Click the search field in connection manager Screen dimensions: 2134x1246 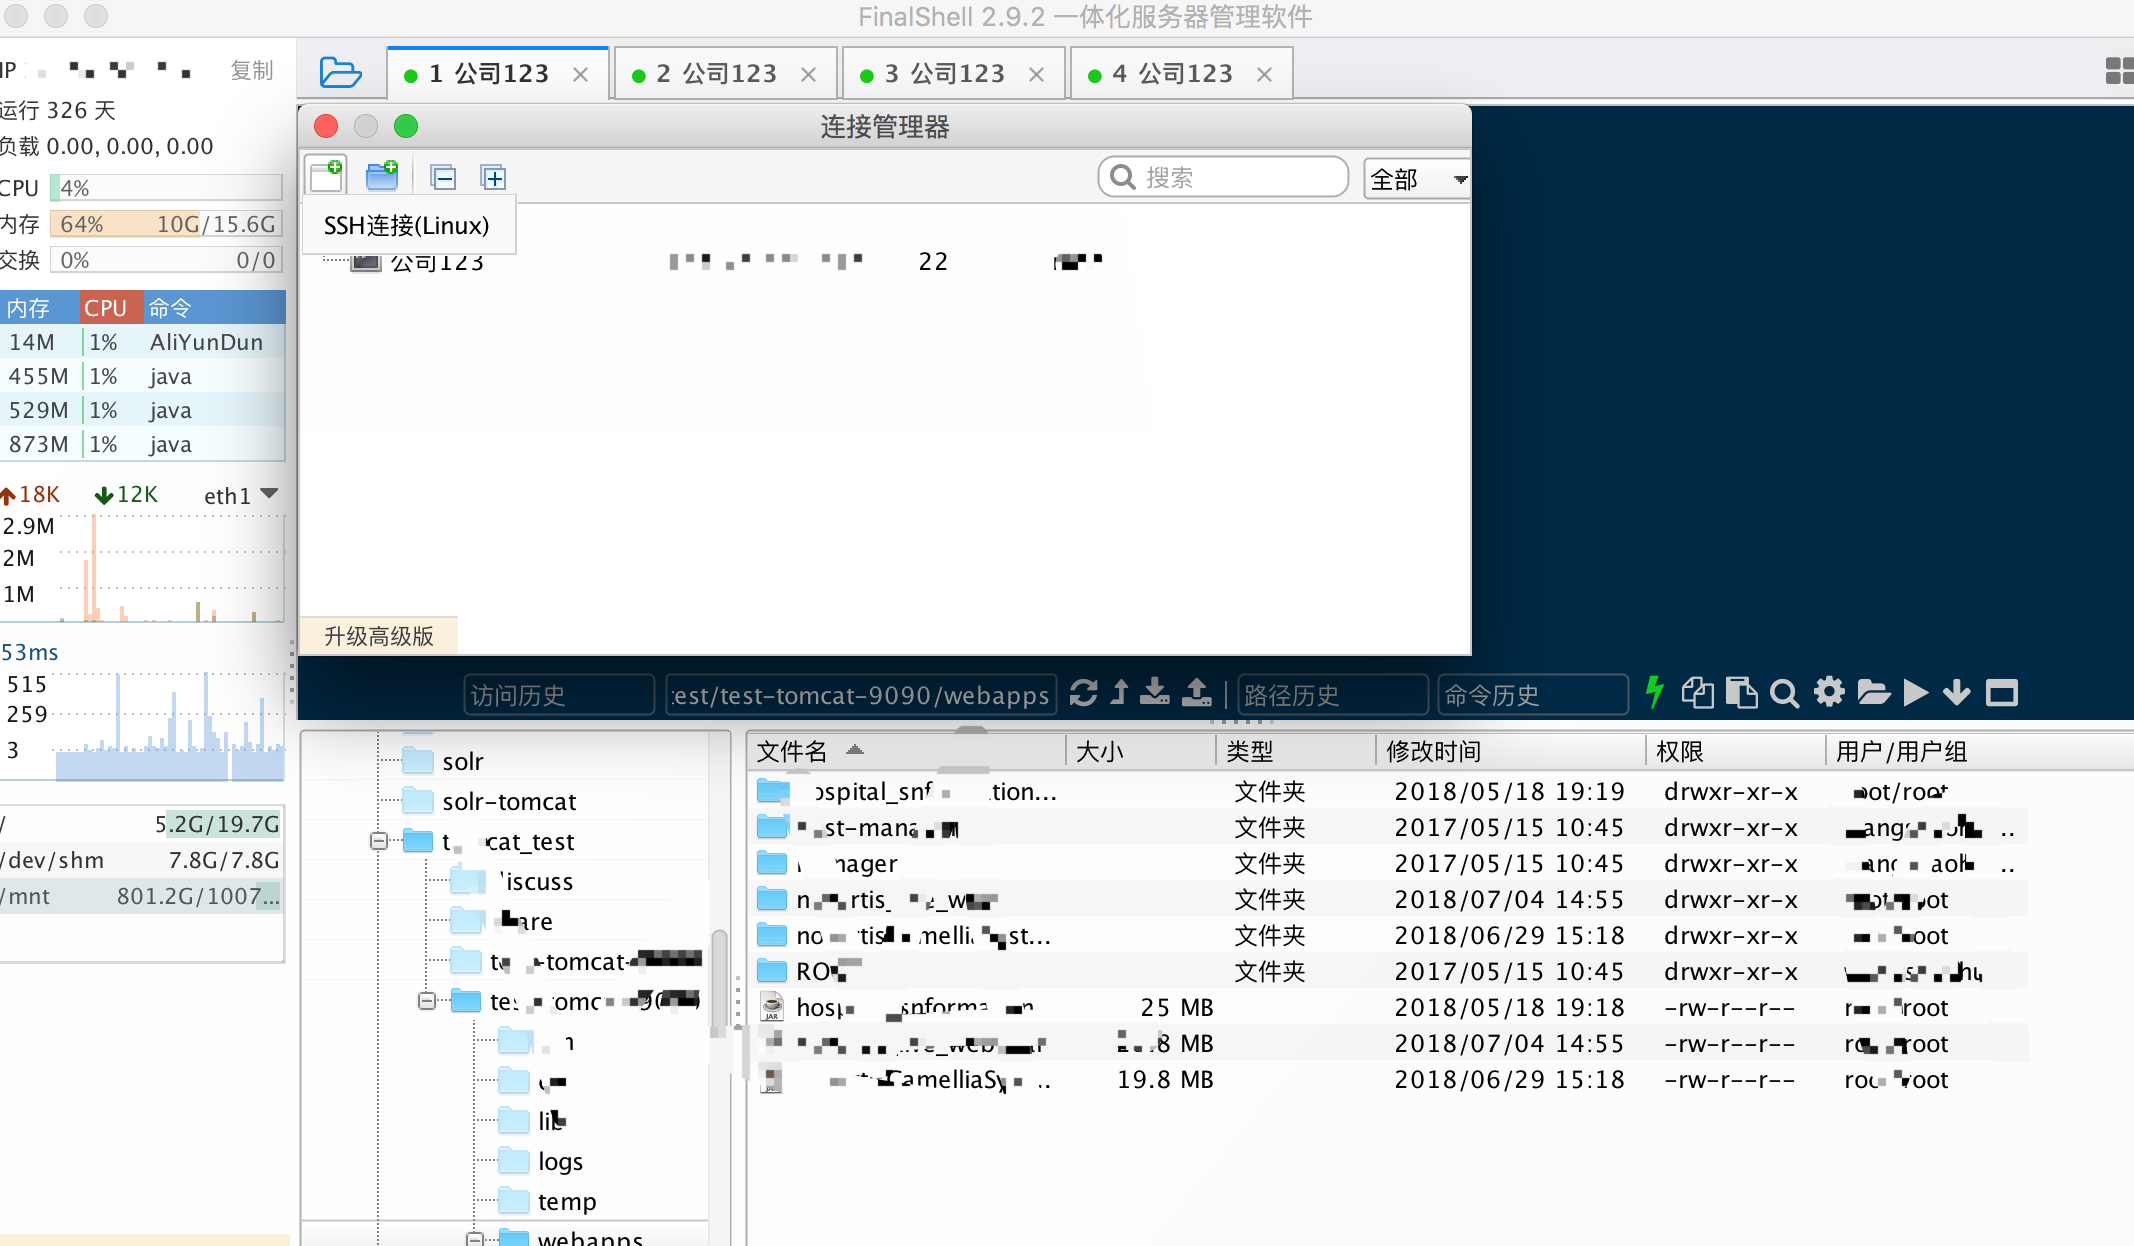[1223, 177]
